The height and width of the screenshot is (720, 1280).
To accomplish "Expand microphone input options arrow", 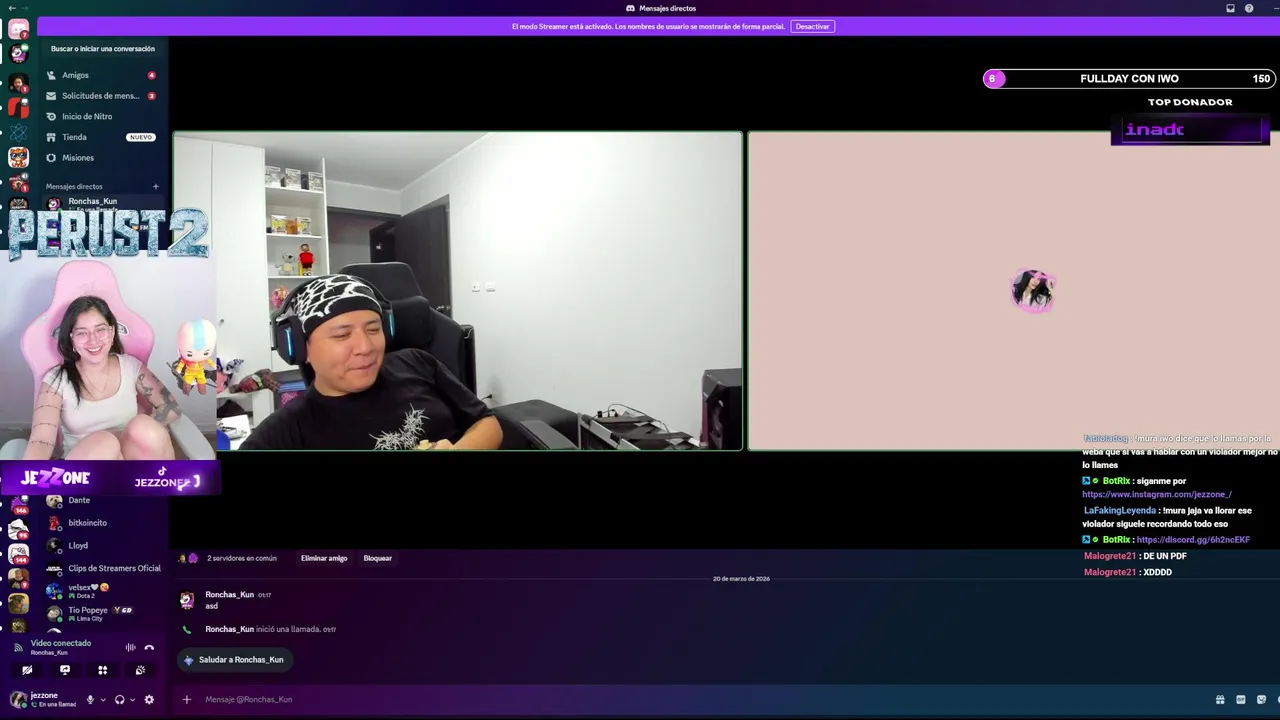I will point(102,700).
